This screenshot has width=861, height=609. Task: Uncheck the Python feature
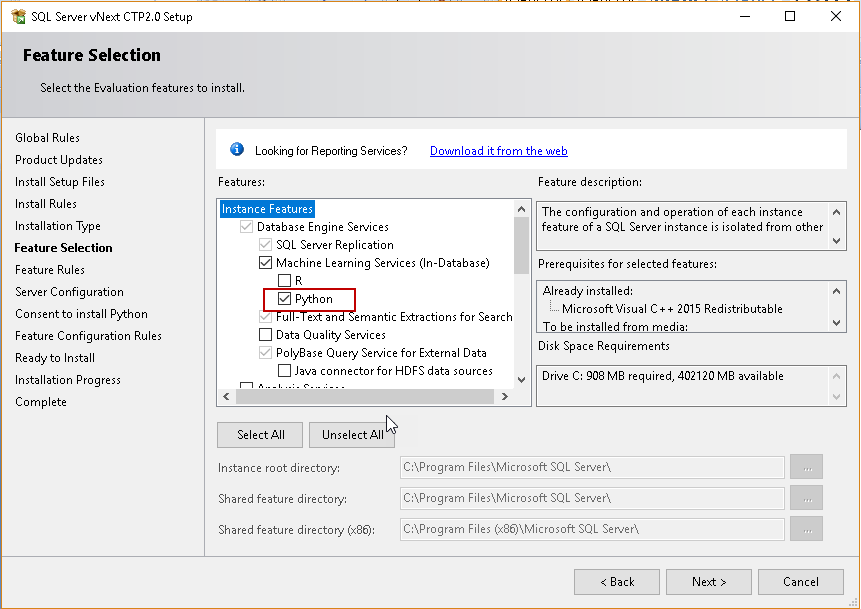(283, 298)
